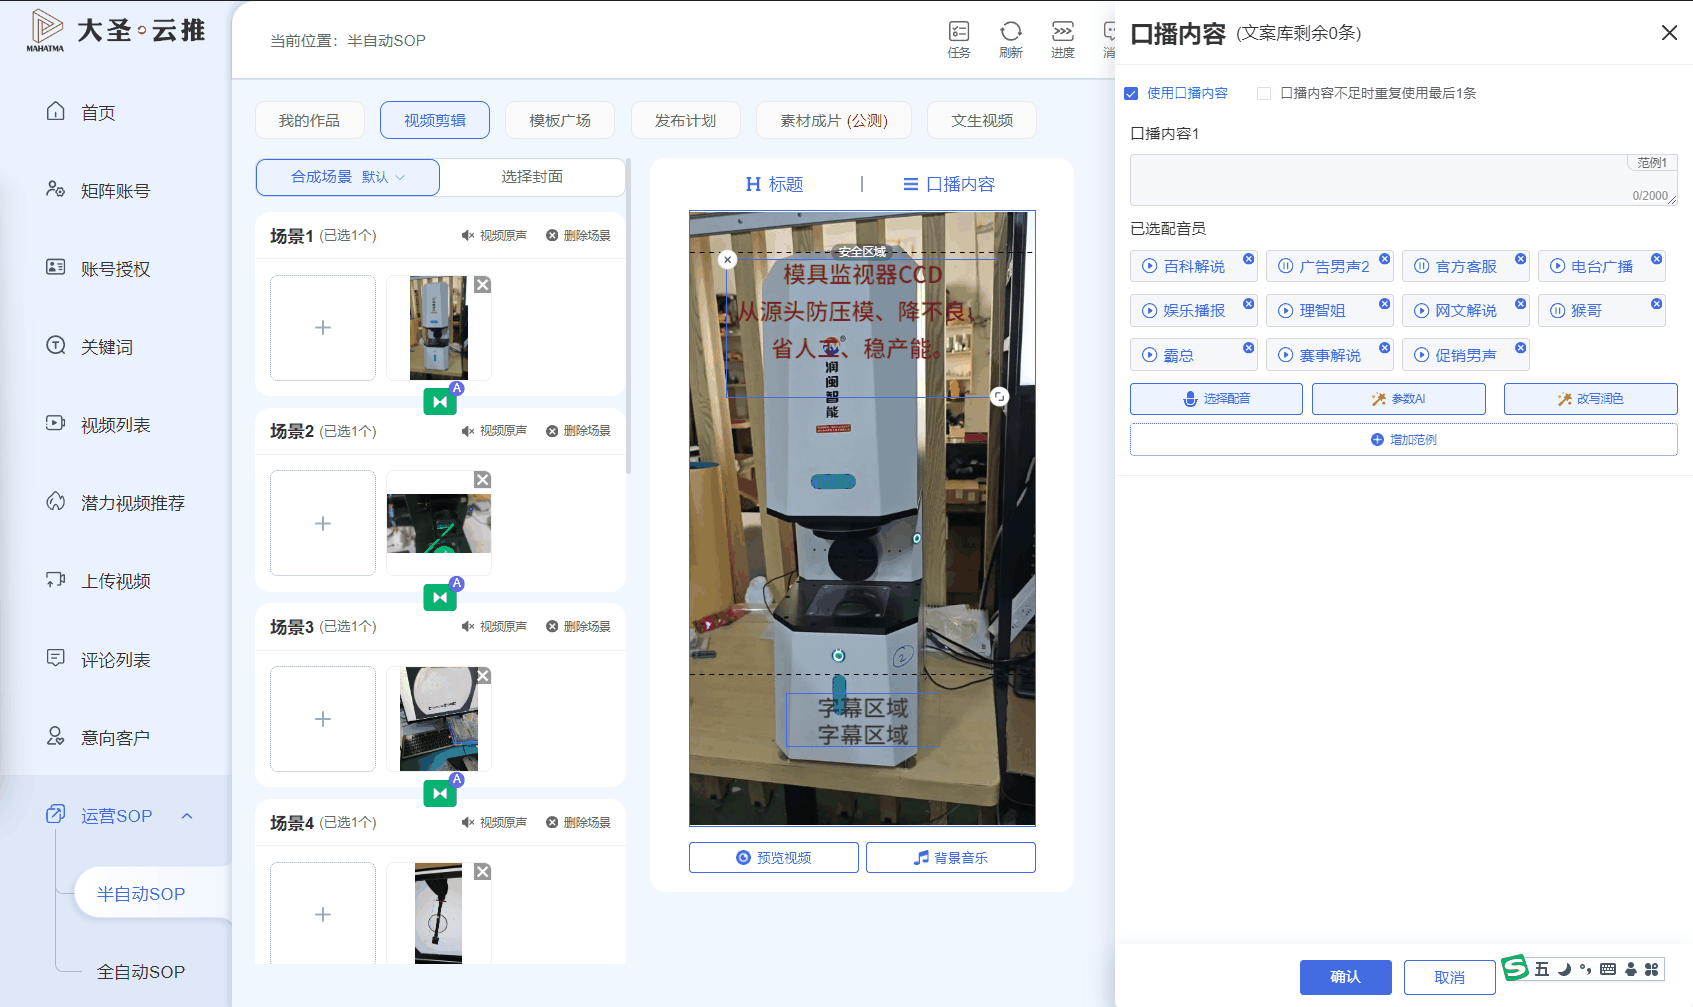Open 背景音乐 settings
Viewport: 1693px width, 1007px height.
coord(951,858)
